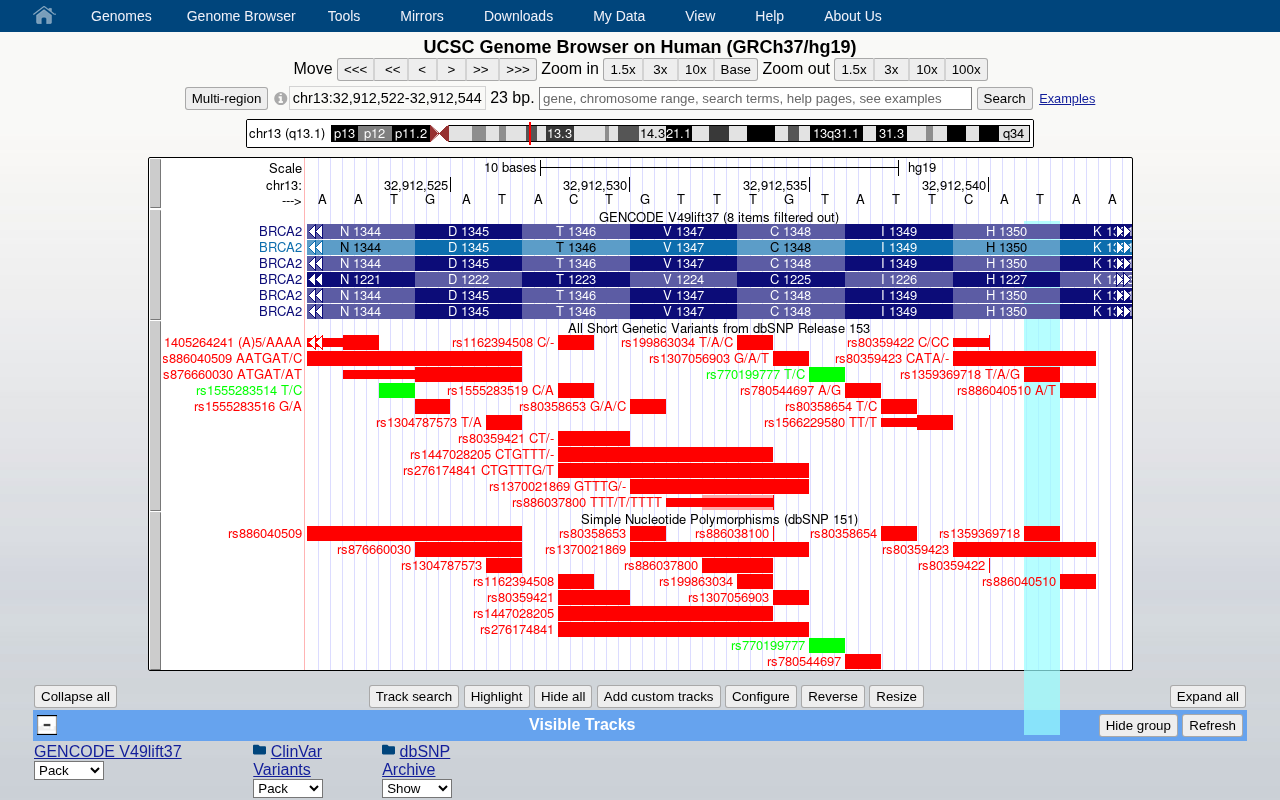Screen dimensions: 1280x800
Task: Open the dbSNP Archive link
Action: [x=416, y=760]
